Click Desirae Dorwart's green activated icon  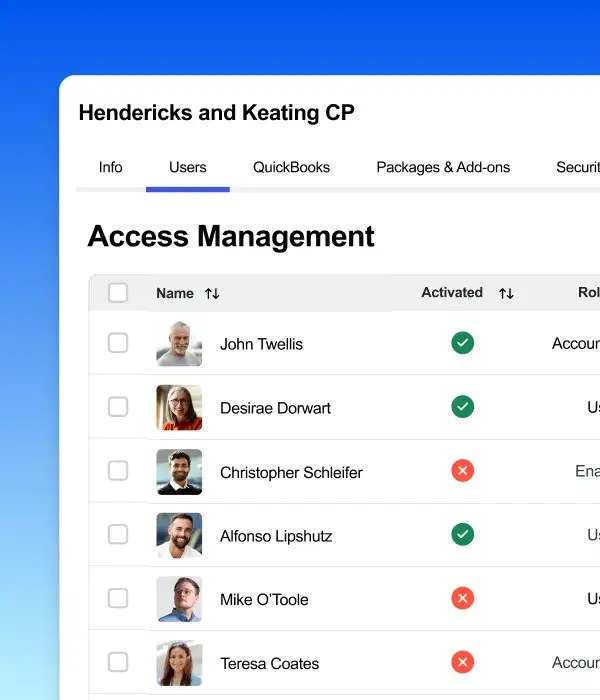462,407
